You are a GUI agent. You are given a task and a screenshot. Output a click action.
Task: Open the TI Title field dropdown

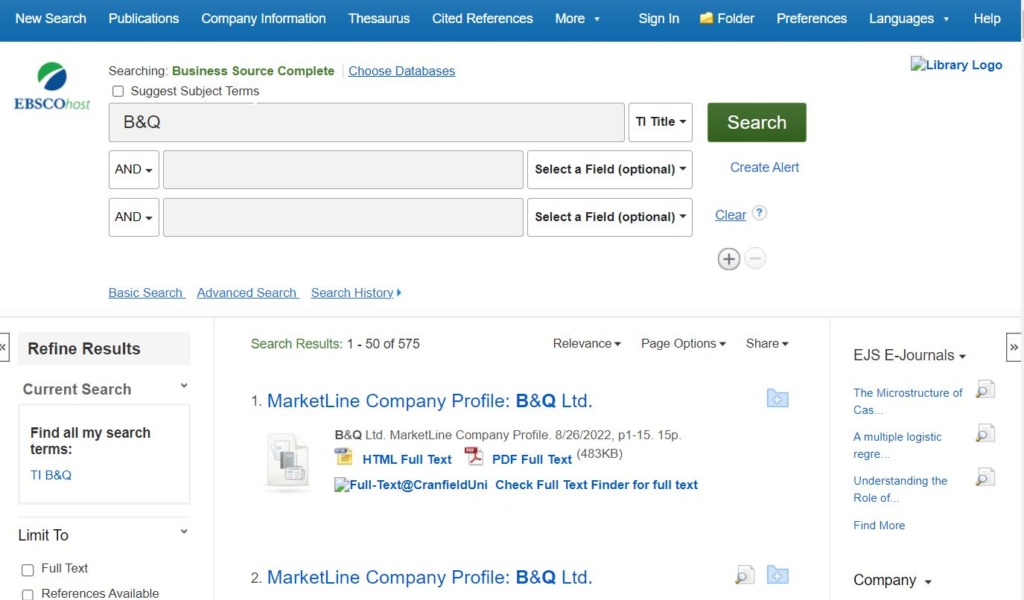661,122
